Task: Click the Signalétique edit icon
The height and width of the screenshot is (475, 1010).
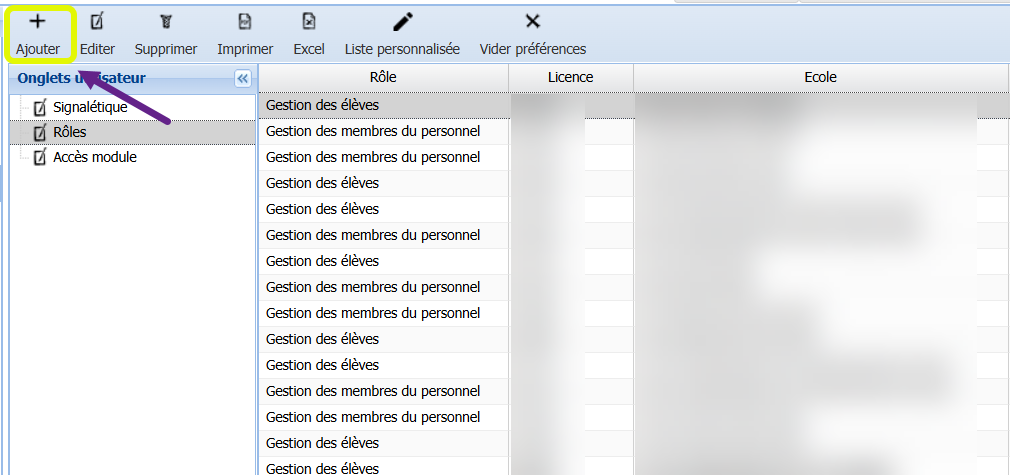Action: [x=40, y=107]
